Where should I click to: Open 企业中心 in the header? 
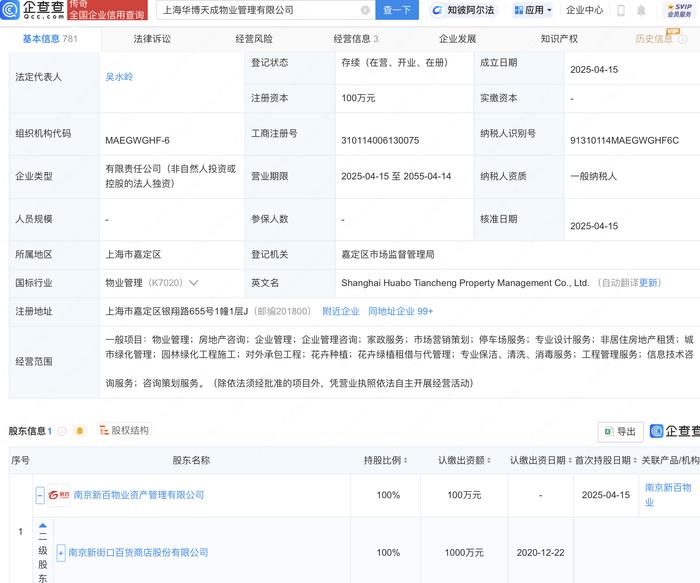click(x=584, y=10)
